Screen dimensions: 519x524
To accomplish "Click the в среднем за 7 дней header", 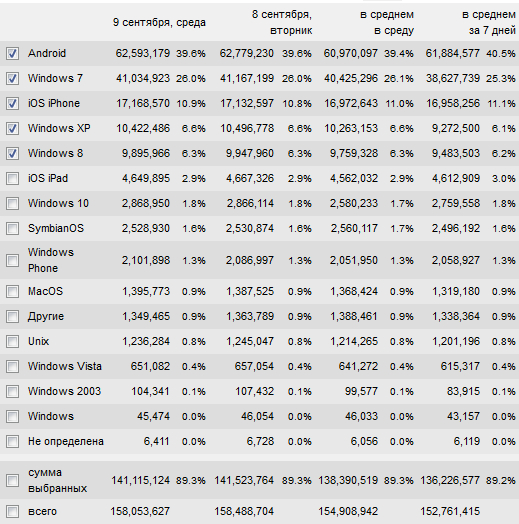I will point(489,22).
